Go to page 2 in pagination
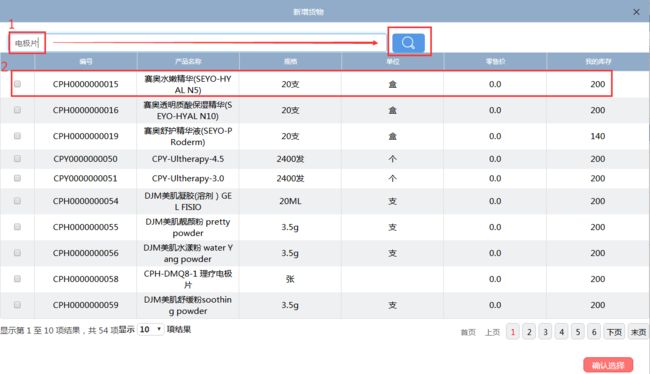 click(529, 332)
